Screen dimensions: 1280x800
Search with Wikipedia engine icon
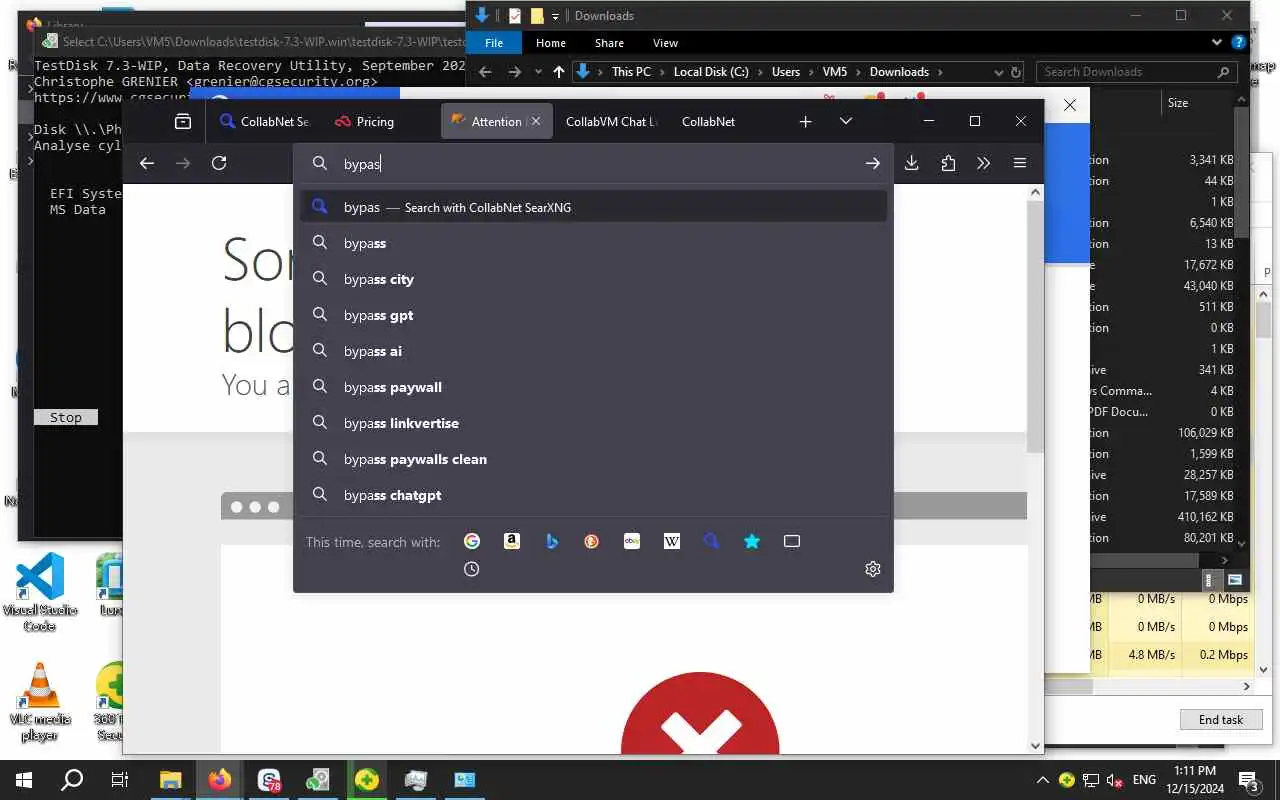(672, 541)
